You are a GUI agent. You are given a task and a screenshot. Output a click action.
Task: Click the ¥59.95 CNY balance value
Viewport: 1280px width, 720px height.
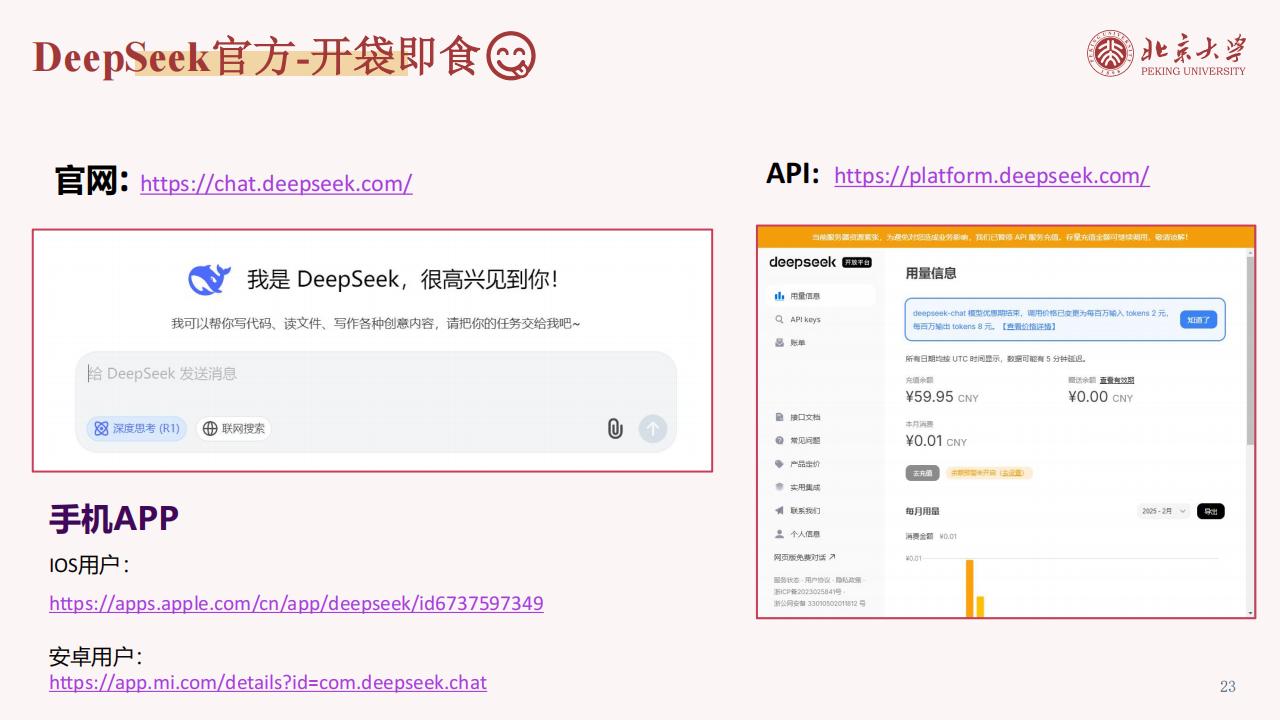(x=942, y=397)
